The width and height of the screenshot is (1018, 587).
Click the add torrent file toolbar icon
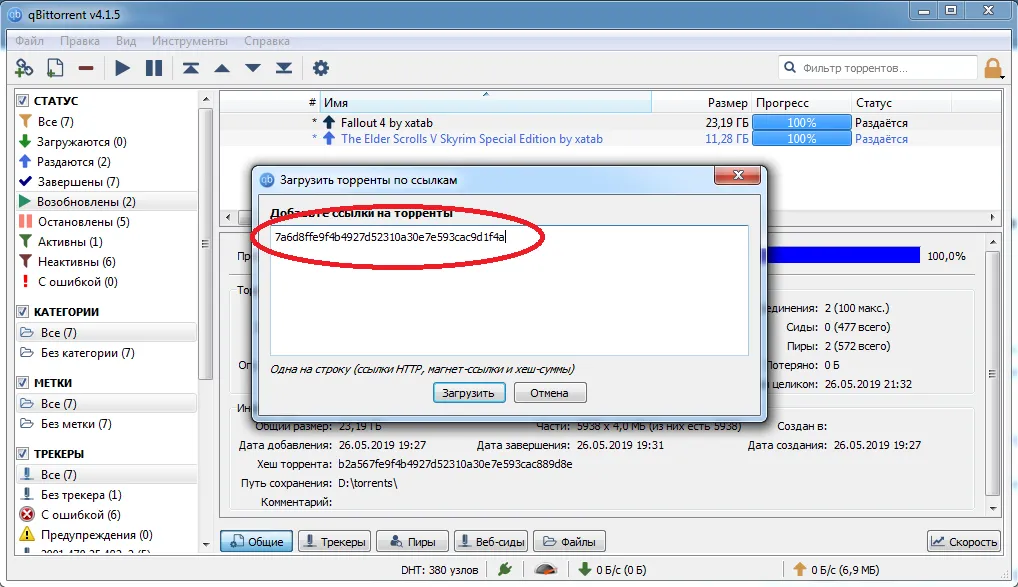(x=55, y=68)
